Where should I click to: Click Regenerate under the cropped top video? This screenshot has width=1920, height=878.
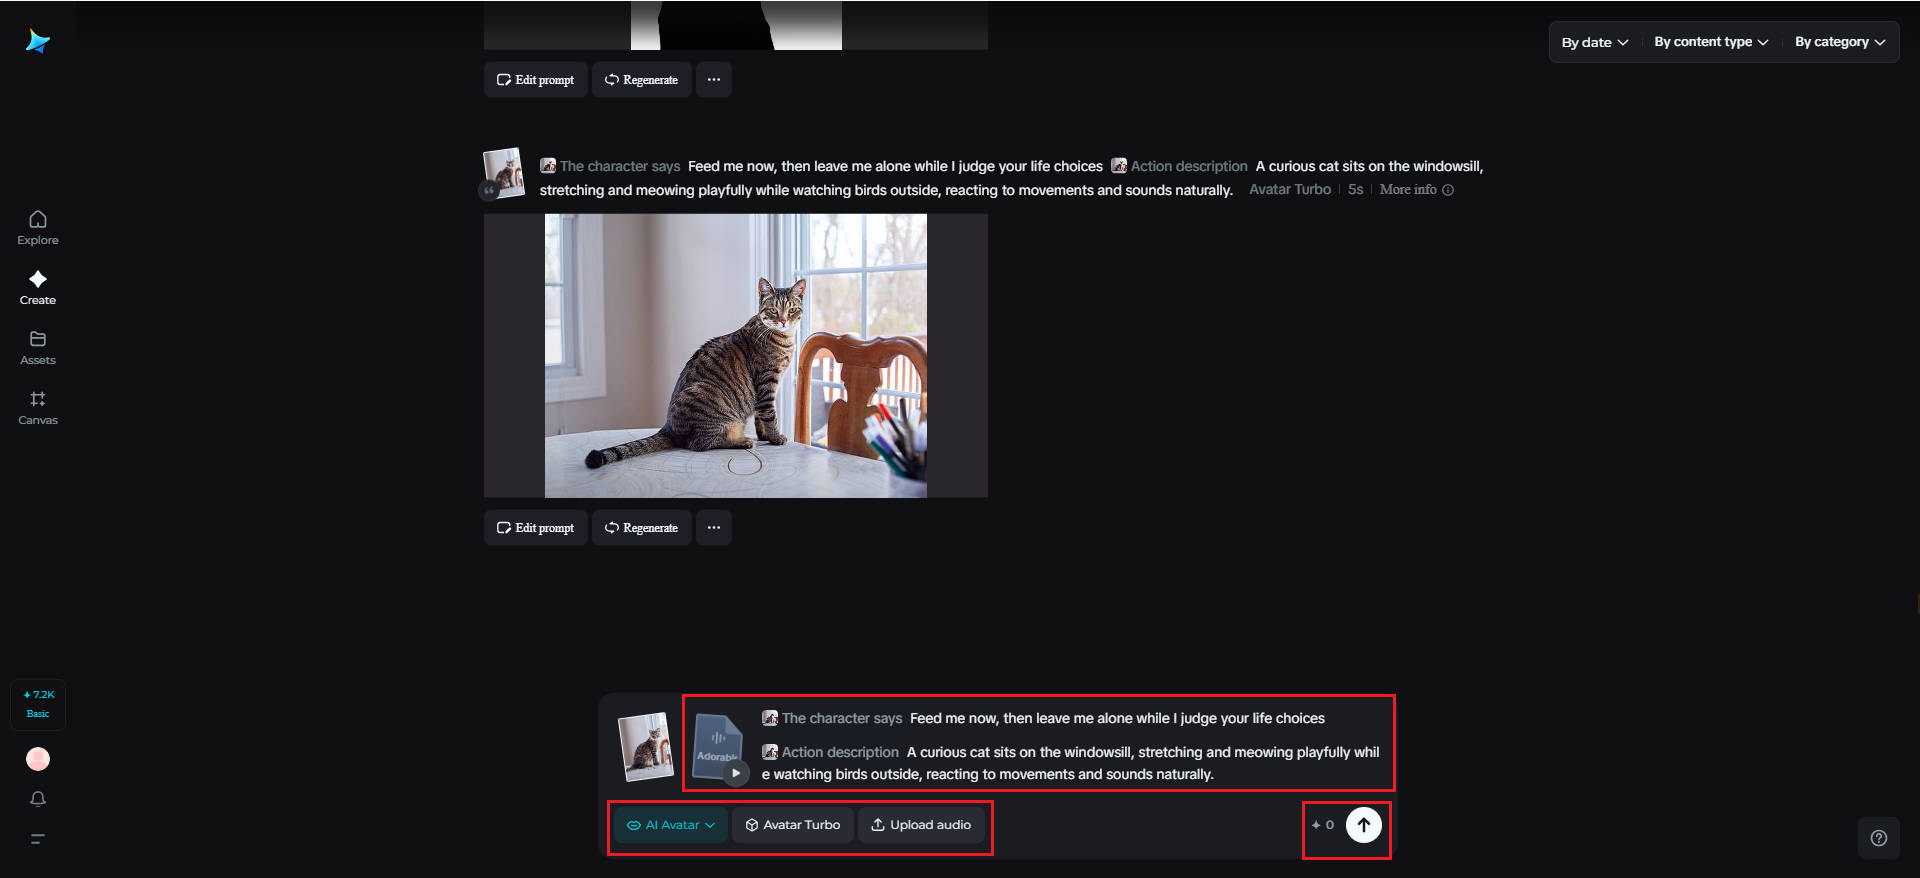(641, 80)
